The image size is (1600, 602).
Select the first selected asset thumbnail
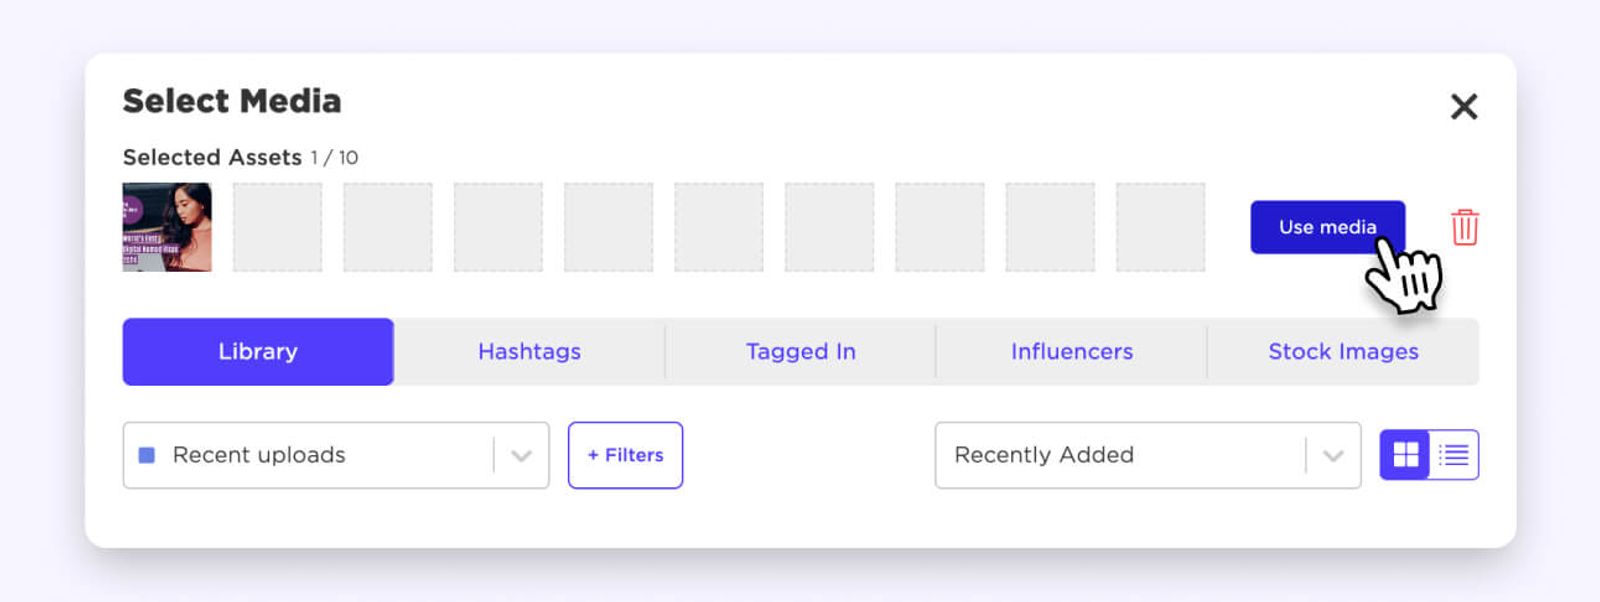[167, 227]
